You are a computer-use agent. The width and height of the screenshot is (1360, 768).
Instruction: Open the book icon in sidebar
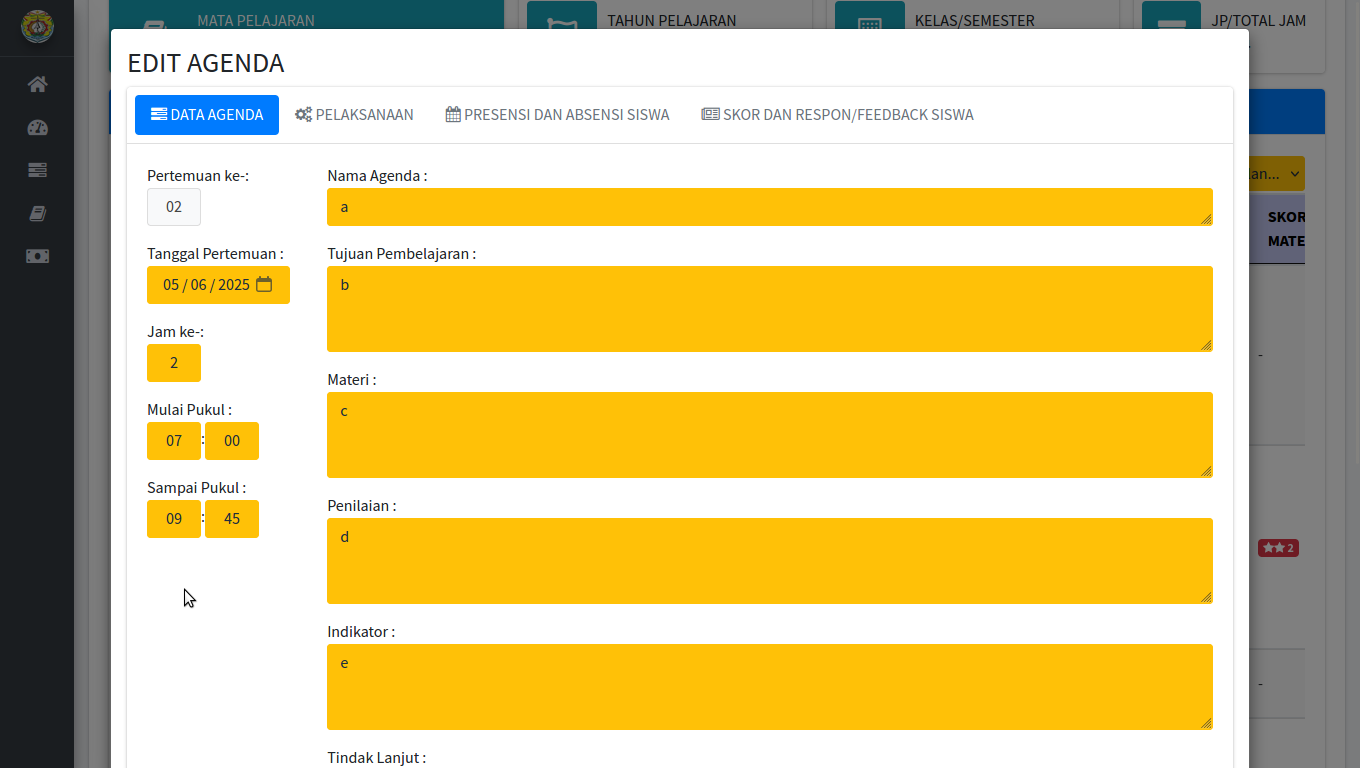(37, 214)
